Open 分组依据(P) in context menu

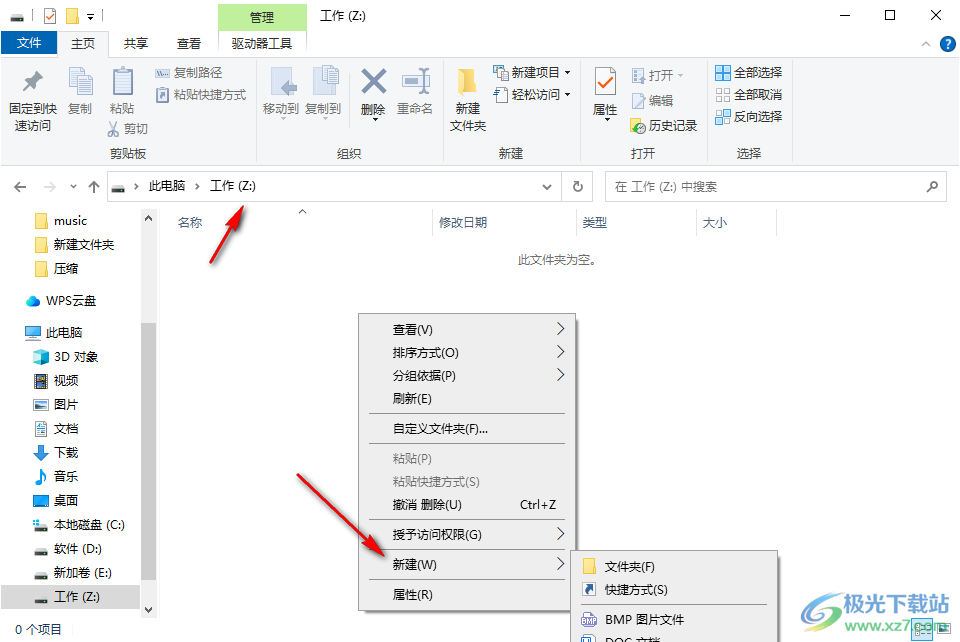(467, 376)
